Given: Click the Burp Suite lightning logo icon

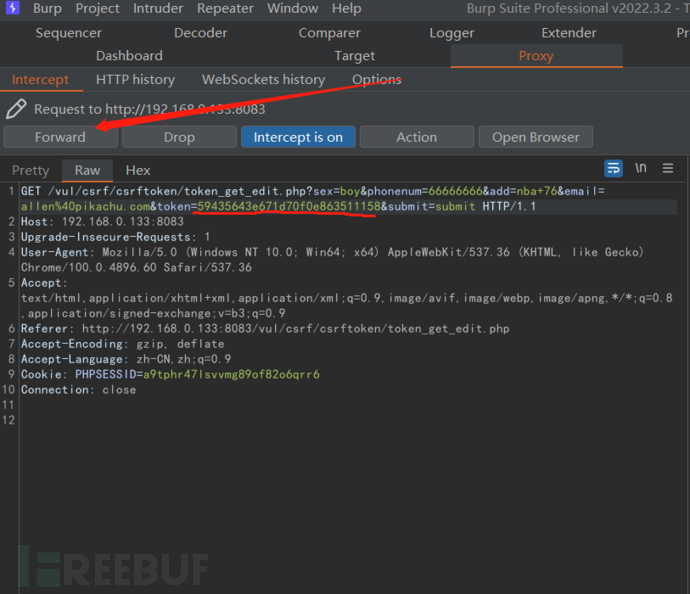Looking at the screenshot, I should (12, 7).
